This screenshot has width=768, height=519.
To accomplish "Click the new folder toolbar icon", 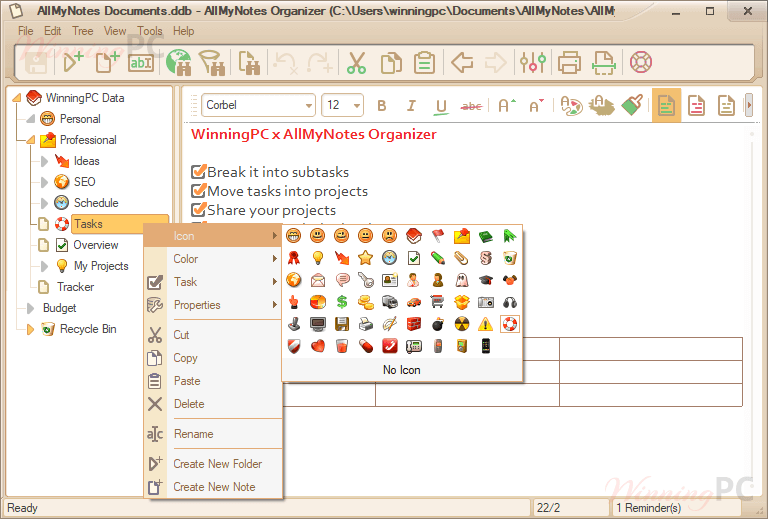I will coord(73,63).
